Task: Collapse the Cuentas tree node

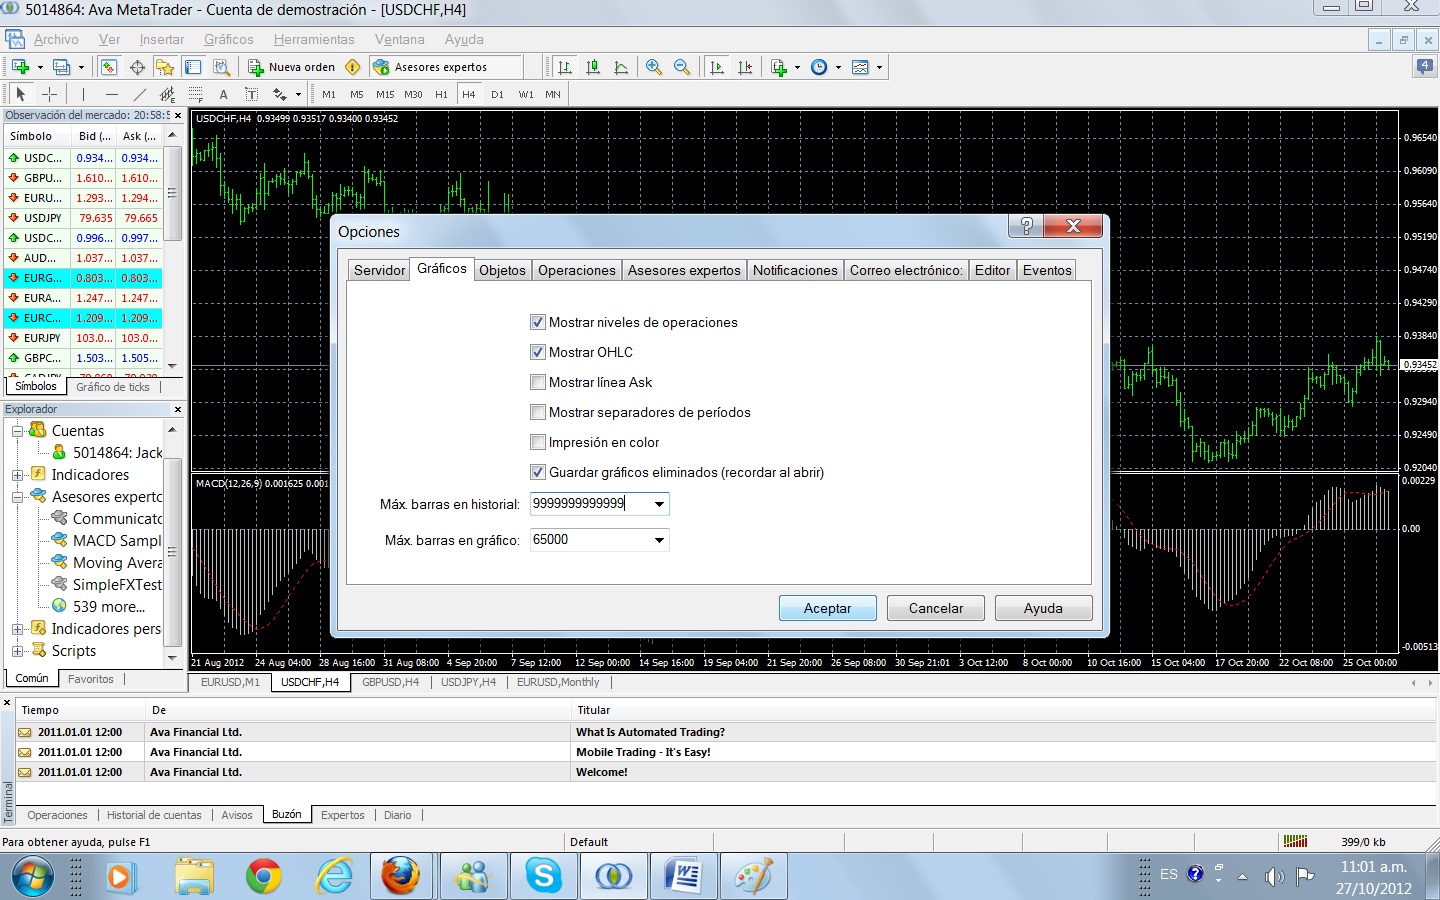Action: (17, 431)
